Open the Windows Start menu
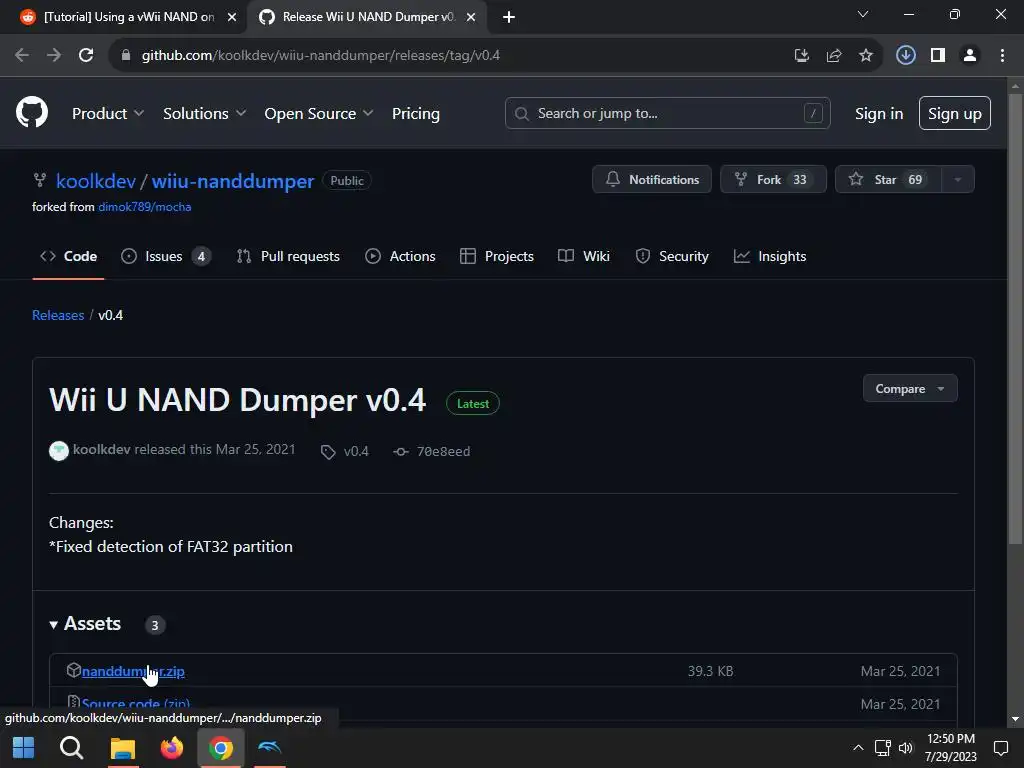Image resolution: width=1024 pixels, height=768 pixels. point(24,748)
